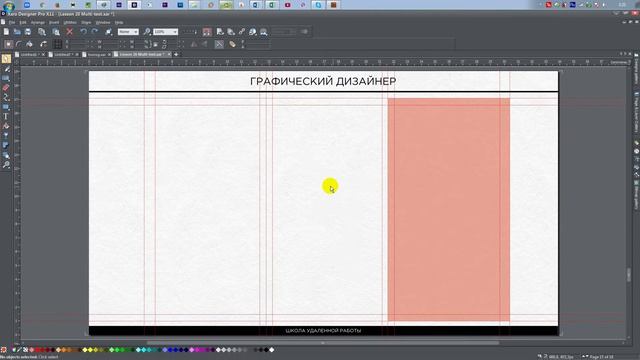Image resolution: width=640 pixels, height=360 pixels.
Task: Click the eyedropper on the color line
Action: pos(19,350)
